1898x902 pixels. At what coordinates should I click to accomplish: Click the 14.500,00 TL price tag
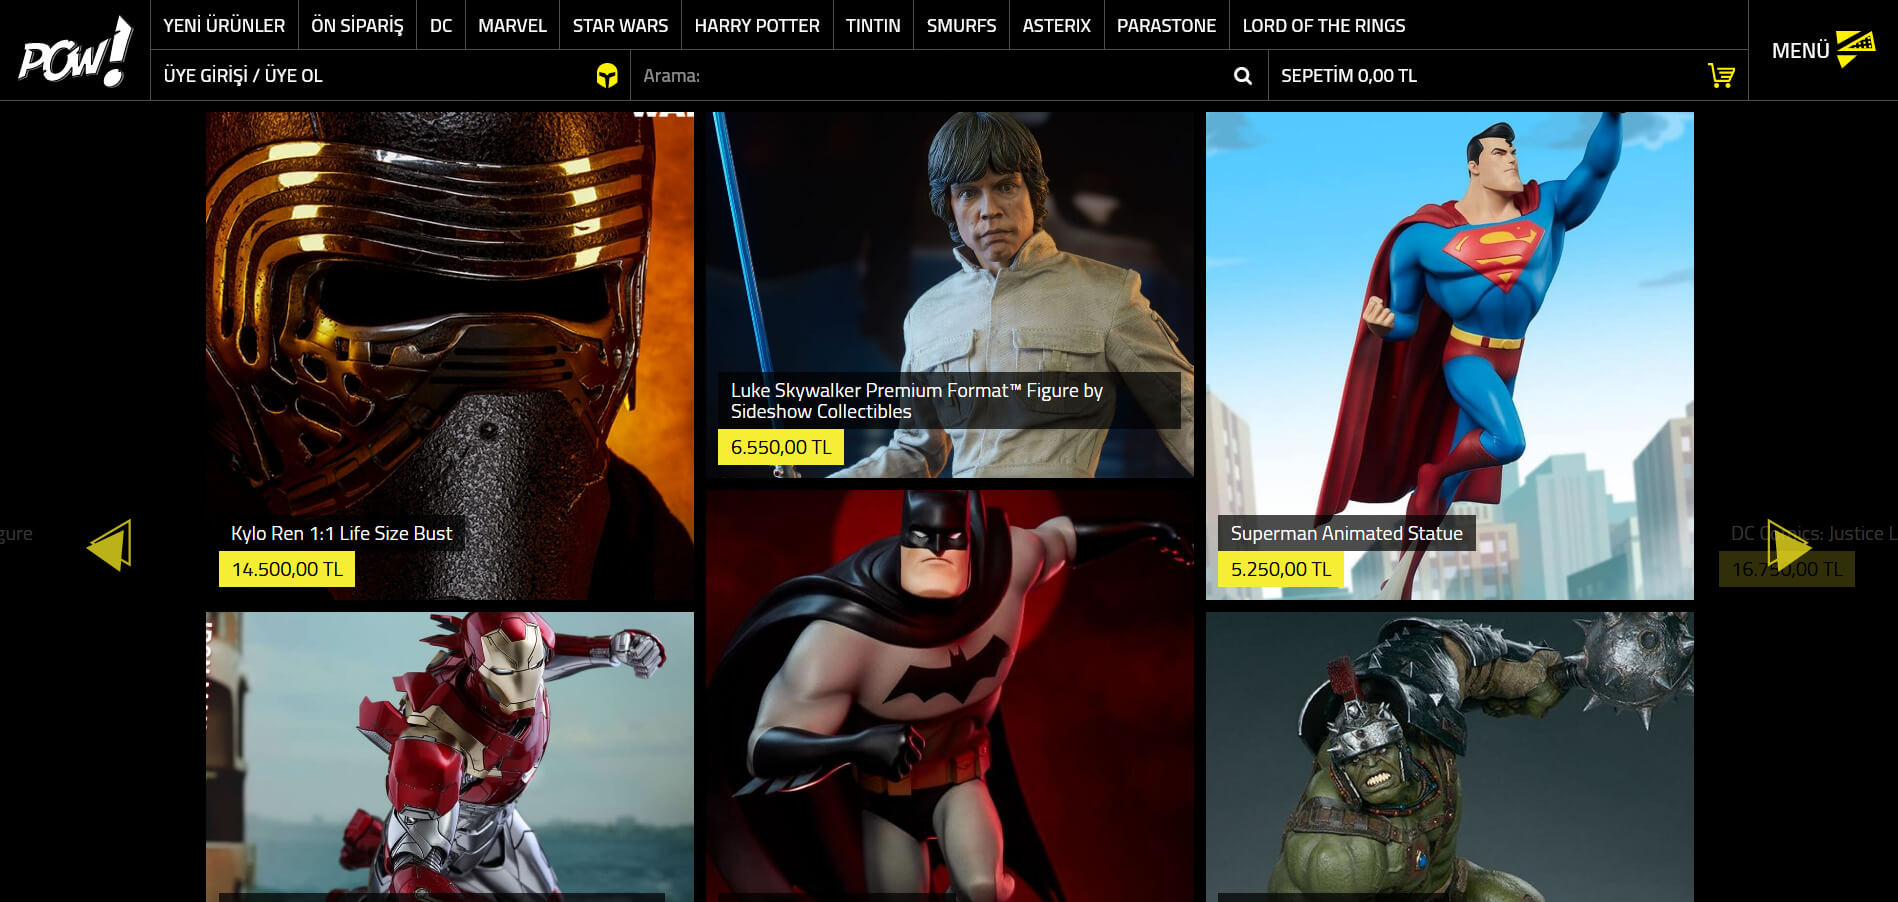coord(287,570)
